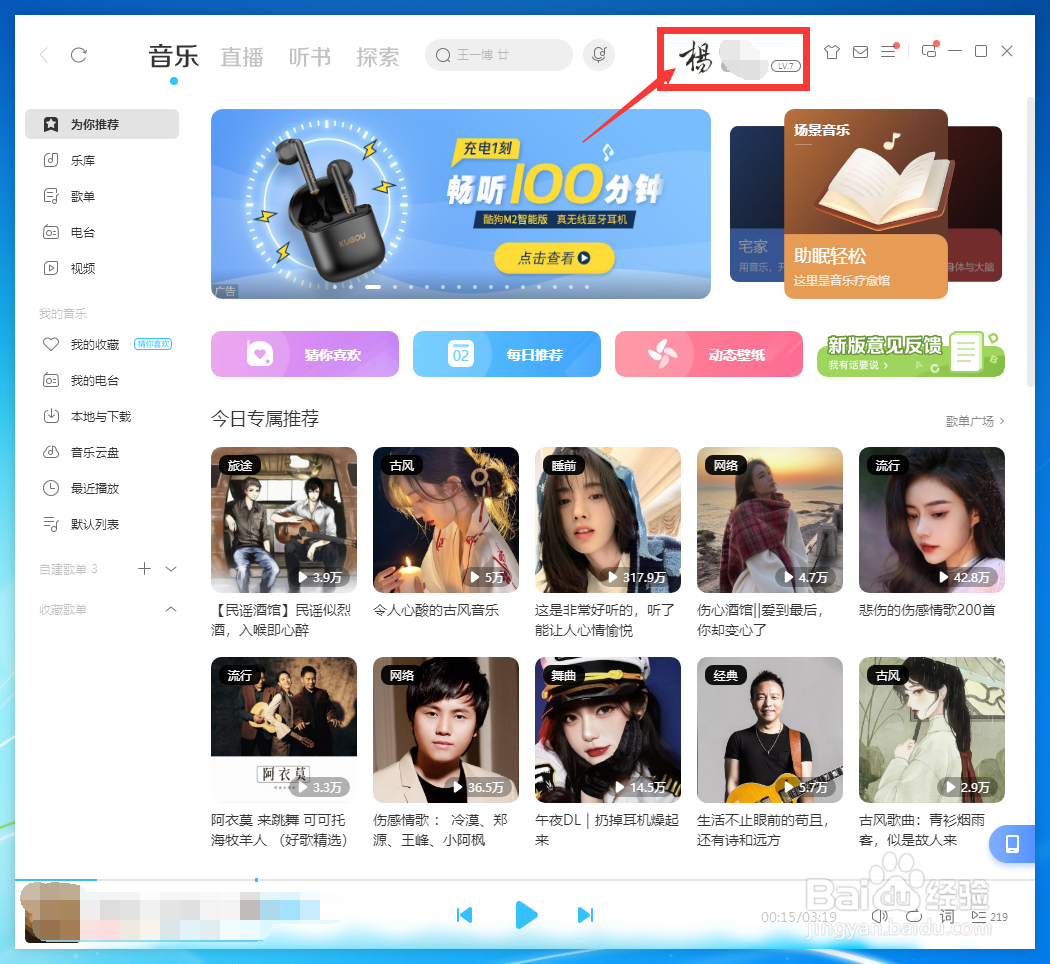The height and width of the screenshot is (964, 1050).
Task: Collapse the 收藏歌单 section chevron
Action: click(x=171, y=609)
